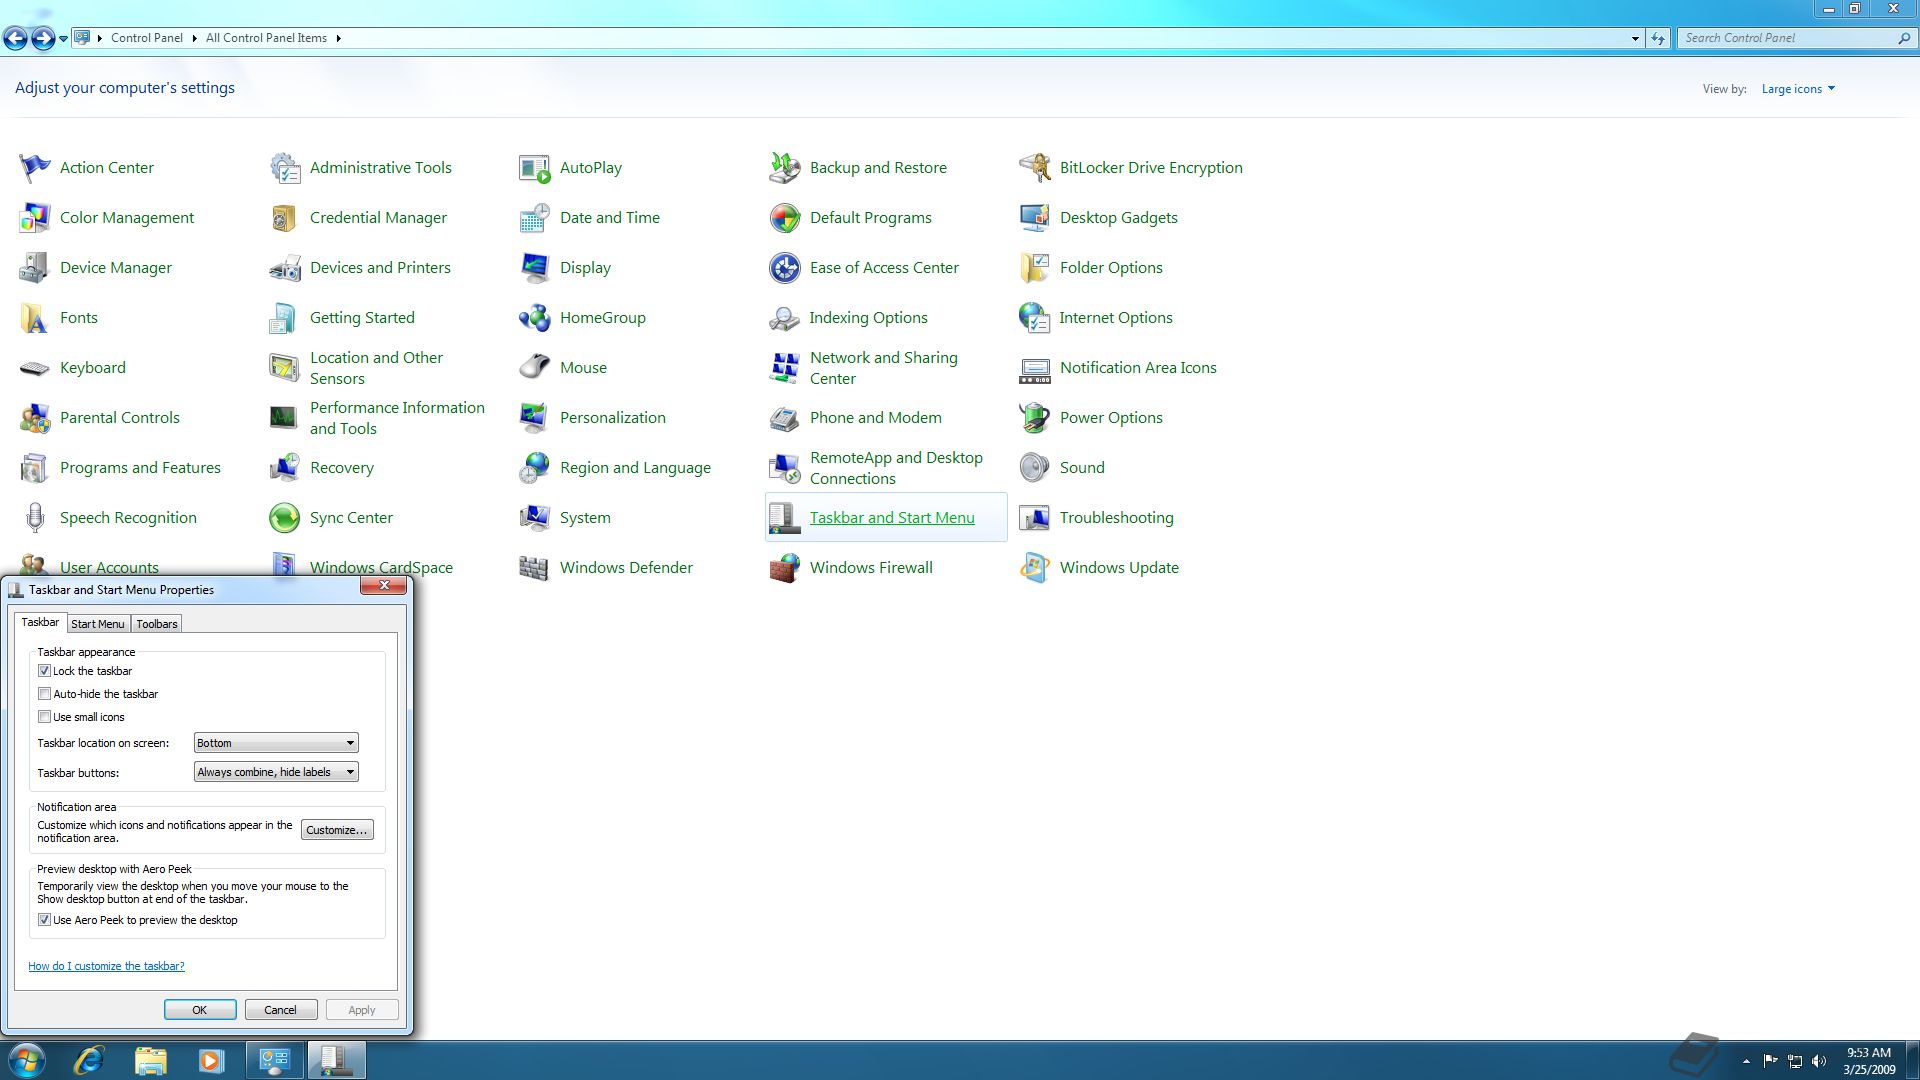Open Administrative Tools icon

[285, 168]
